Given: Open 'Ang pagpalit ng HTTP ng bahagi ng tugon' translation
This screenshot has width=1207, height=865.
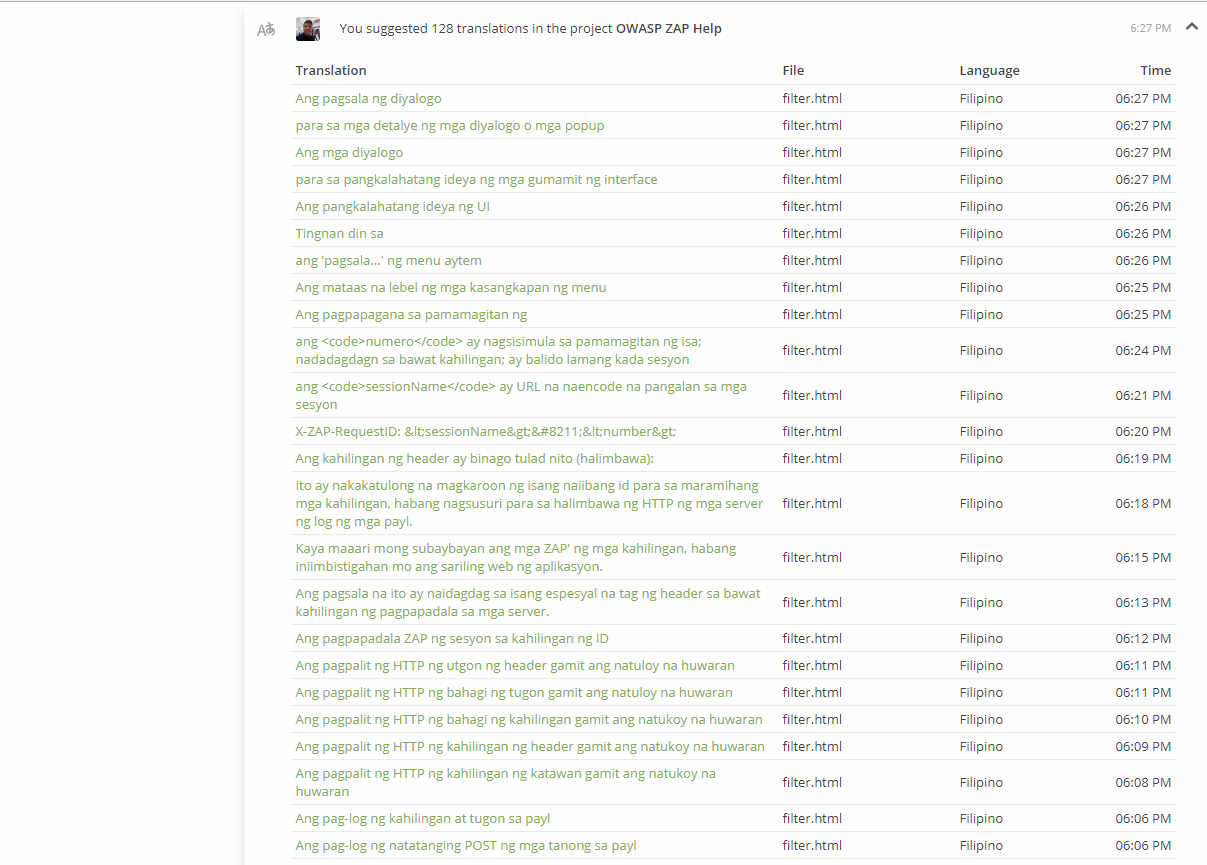Looking at the screenshot, I should click(x=514, y=692).
